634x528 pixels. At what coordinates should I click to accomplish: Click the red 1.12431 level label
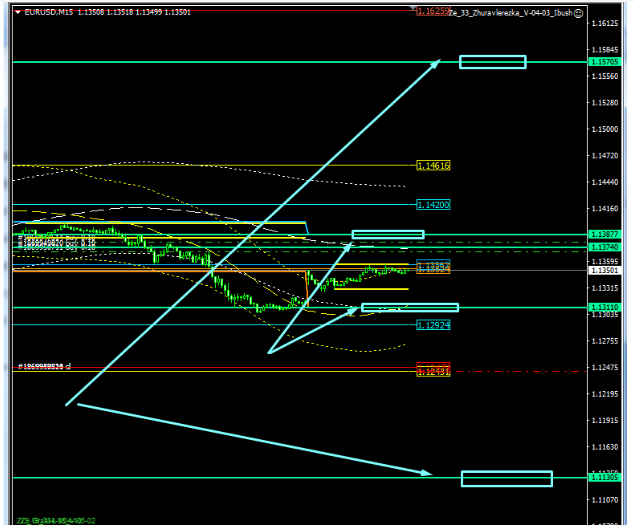[433, 370]
